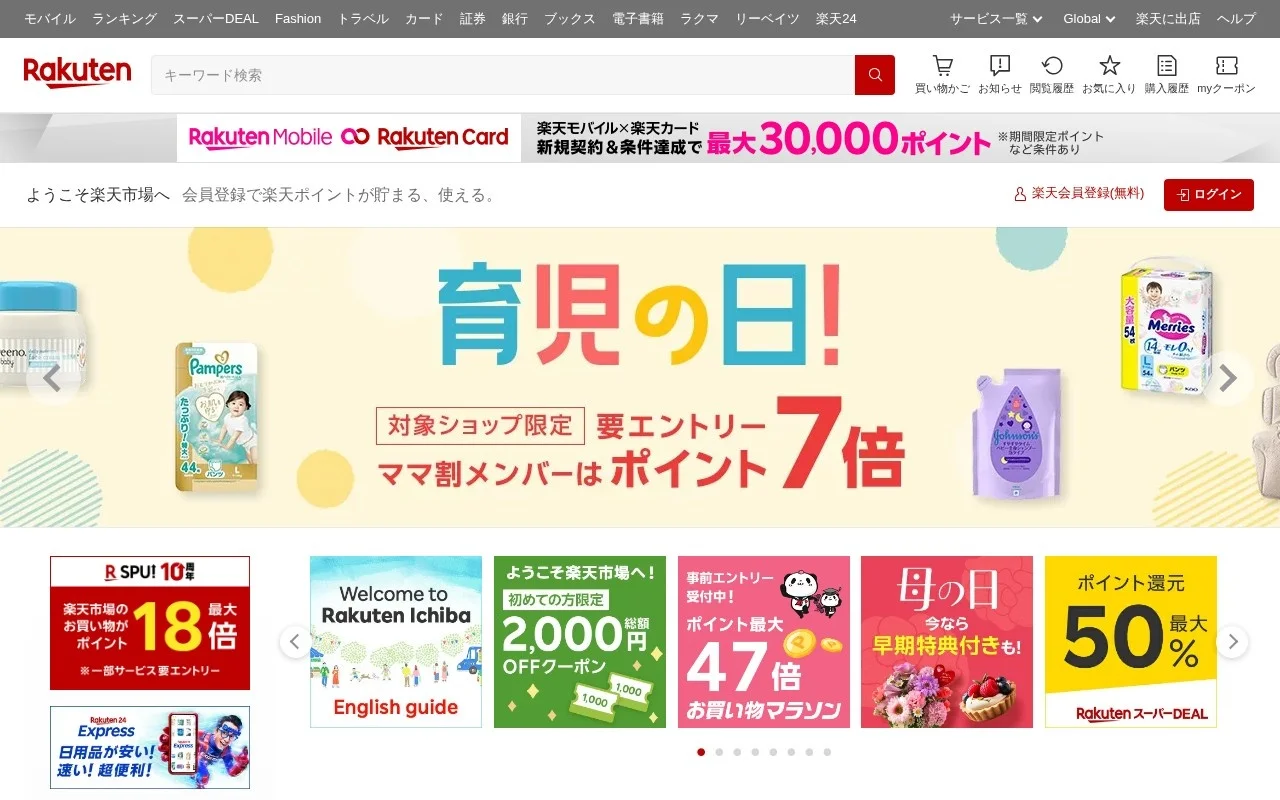Viewport: 1280px width, 800px height.
Task: Open 2,000円 OFFクーポン card
Action: pos(580,642)
